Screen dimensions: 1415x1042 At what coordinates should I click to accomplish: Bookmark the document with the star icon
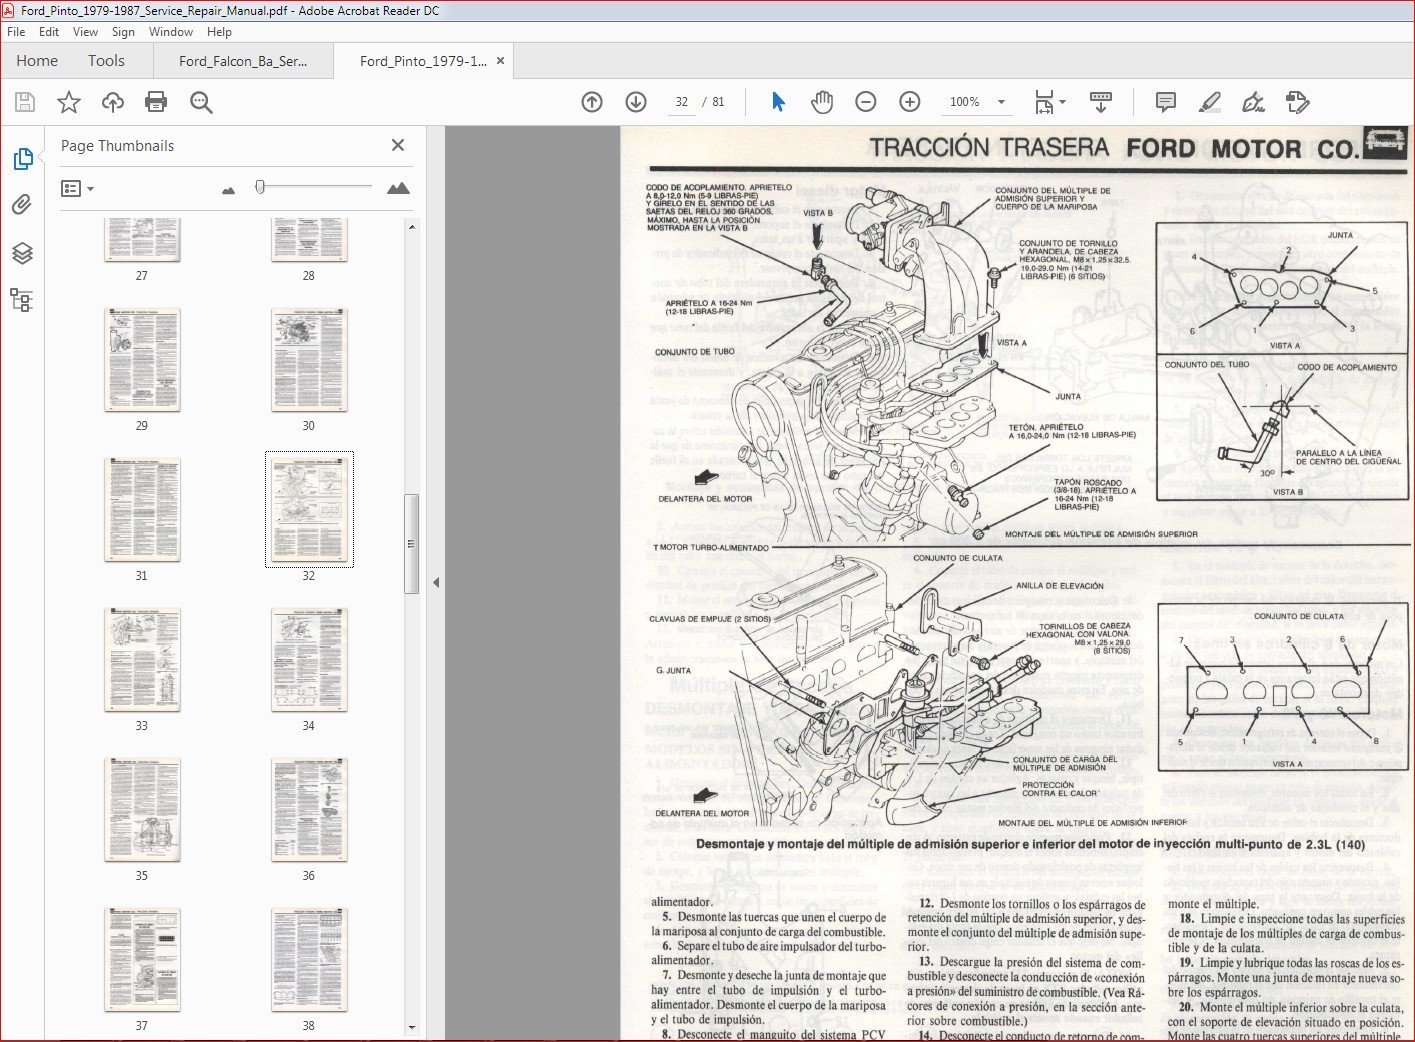pyautogui.click(x=69, y=102)
